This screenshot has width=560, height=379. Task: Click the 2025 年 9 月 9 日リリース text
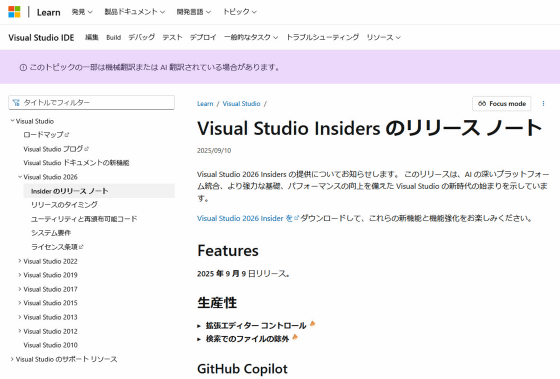coord(244,274)
